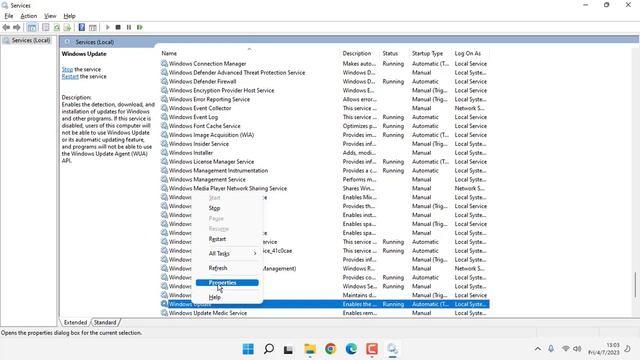Select the Windows Font Cache Service row
This screenshot has height=360, width=640.
coord(324,126)
